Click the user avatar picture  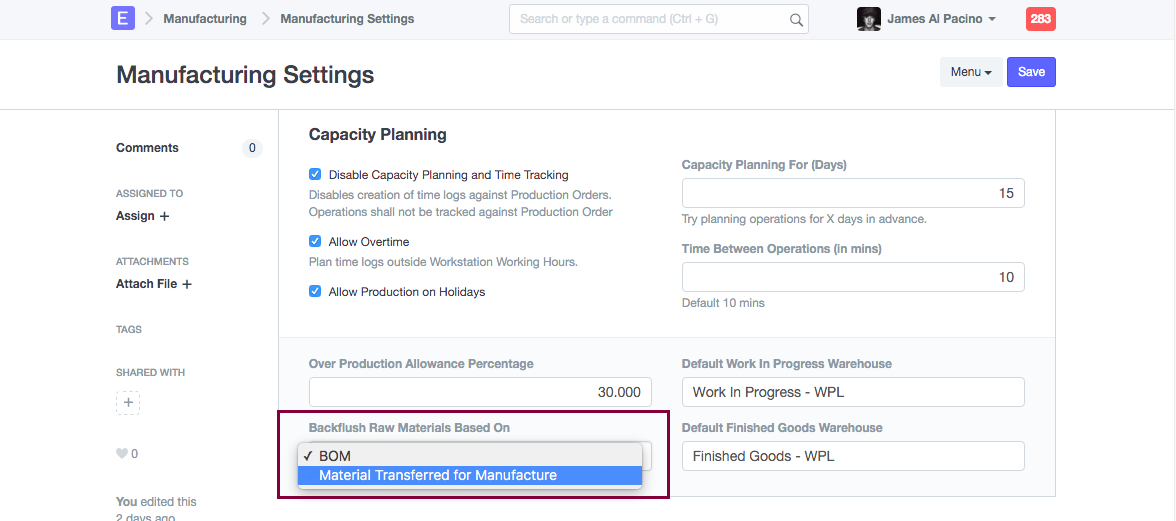point(869,19)
